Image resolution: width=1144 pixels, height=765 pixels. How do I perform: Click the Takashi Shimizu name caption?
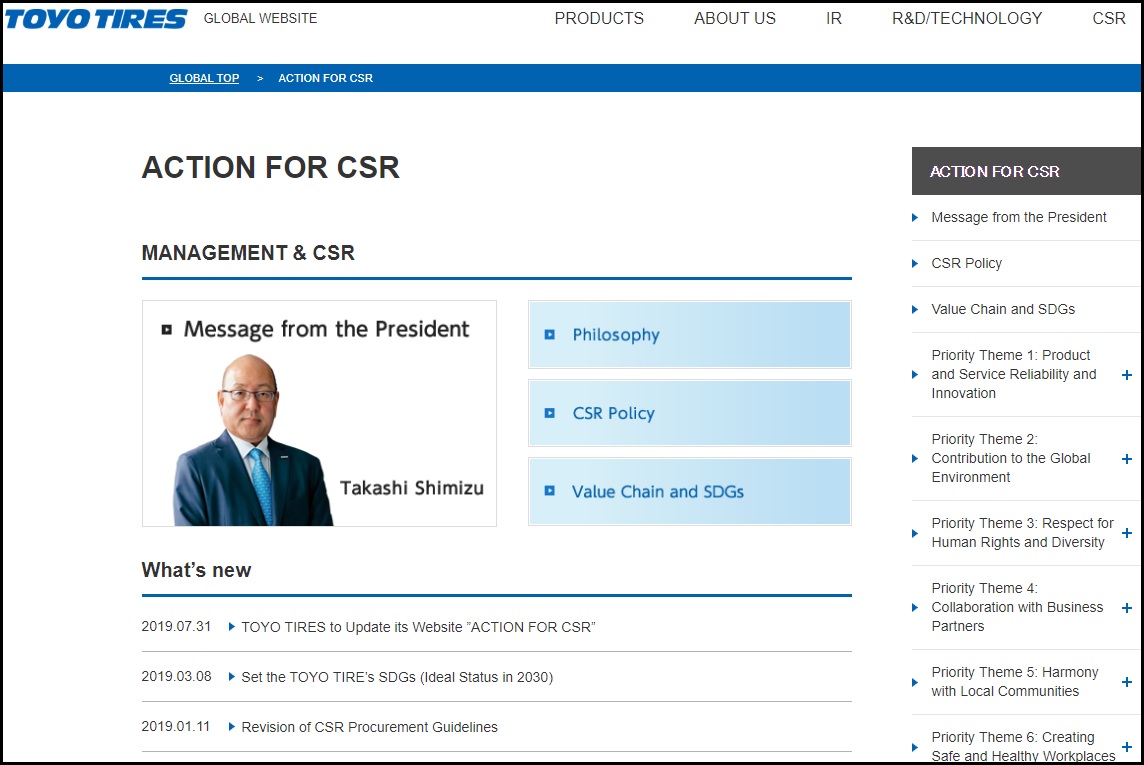pyautogui.click(x=411, y=488)
